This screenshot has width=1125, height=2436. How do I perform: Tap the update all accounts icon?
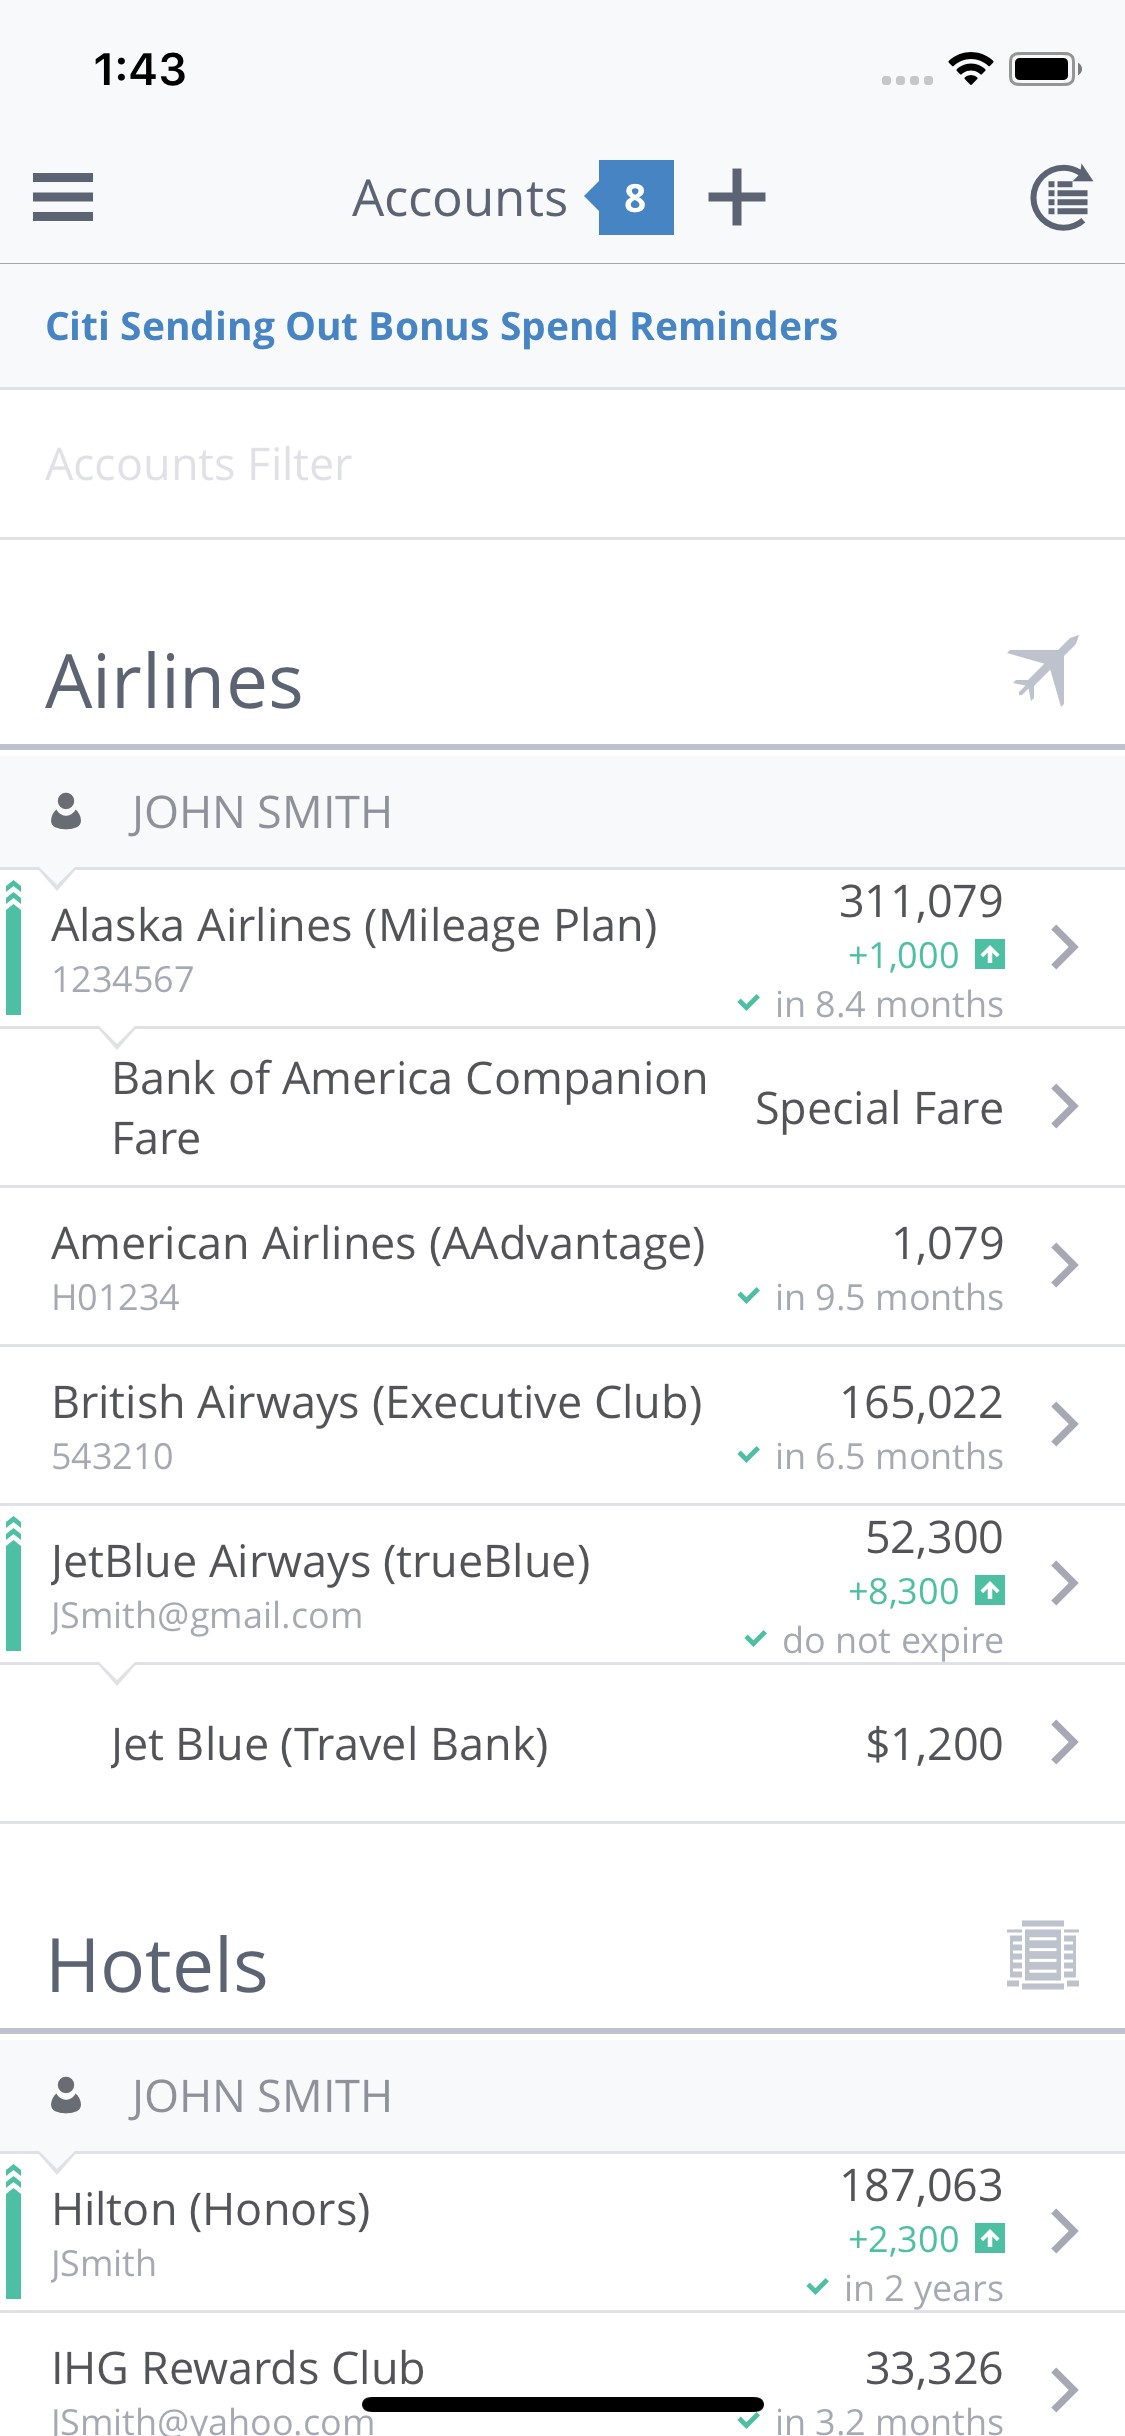pyautogui.click(x=1061, y=197)
